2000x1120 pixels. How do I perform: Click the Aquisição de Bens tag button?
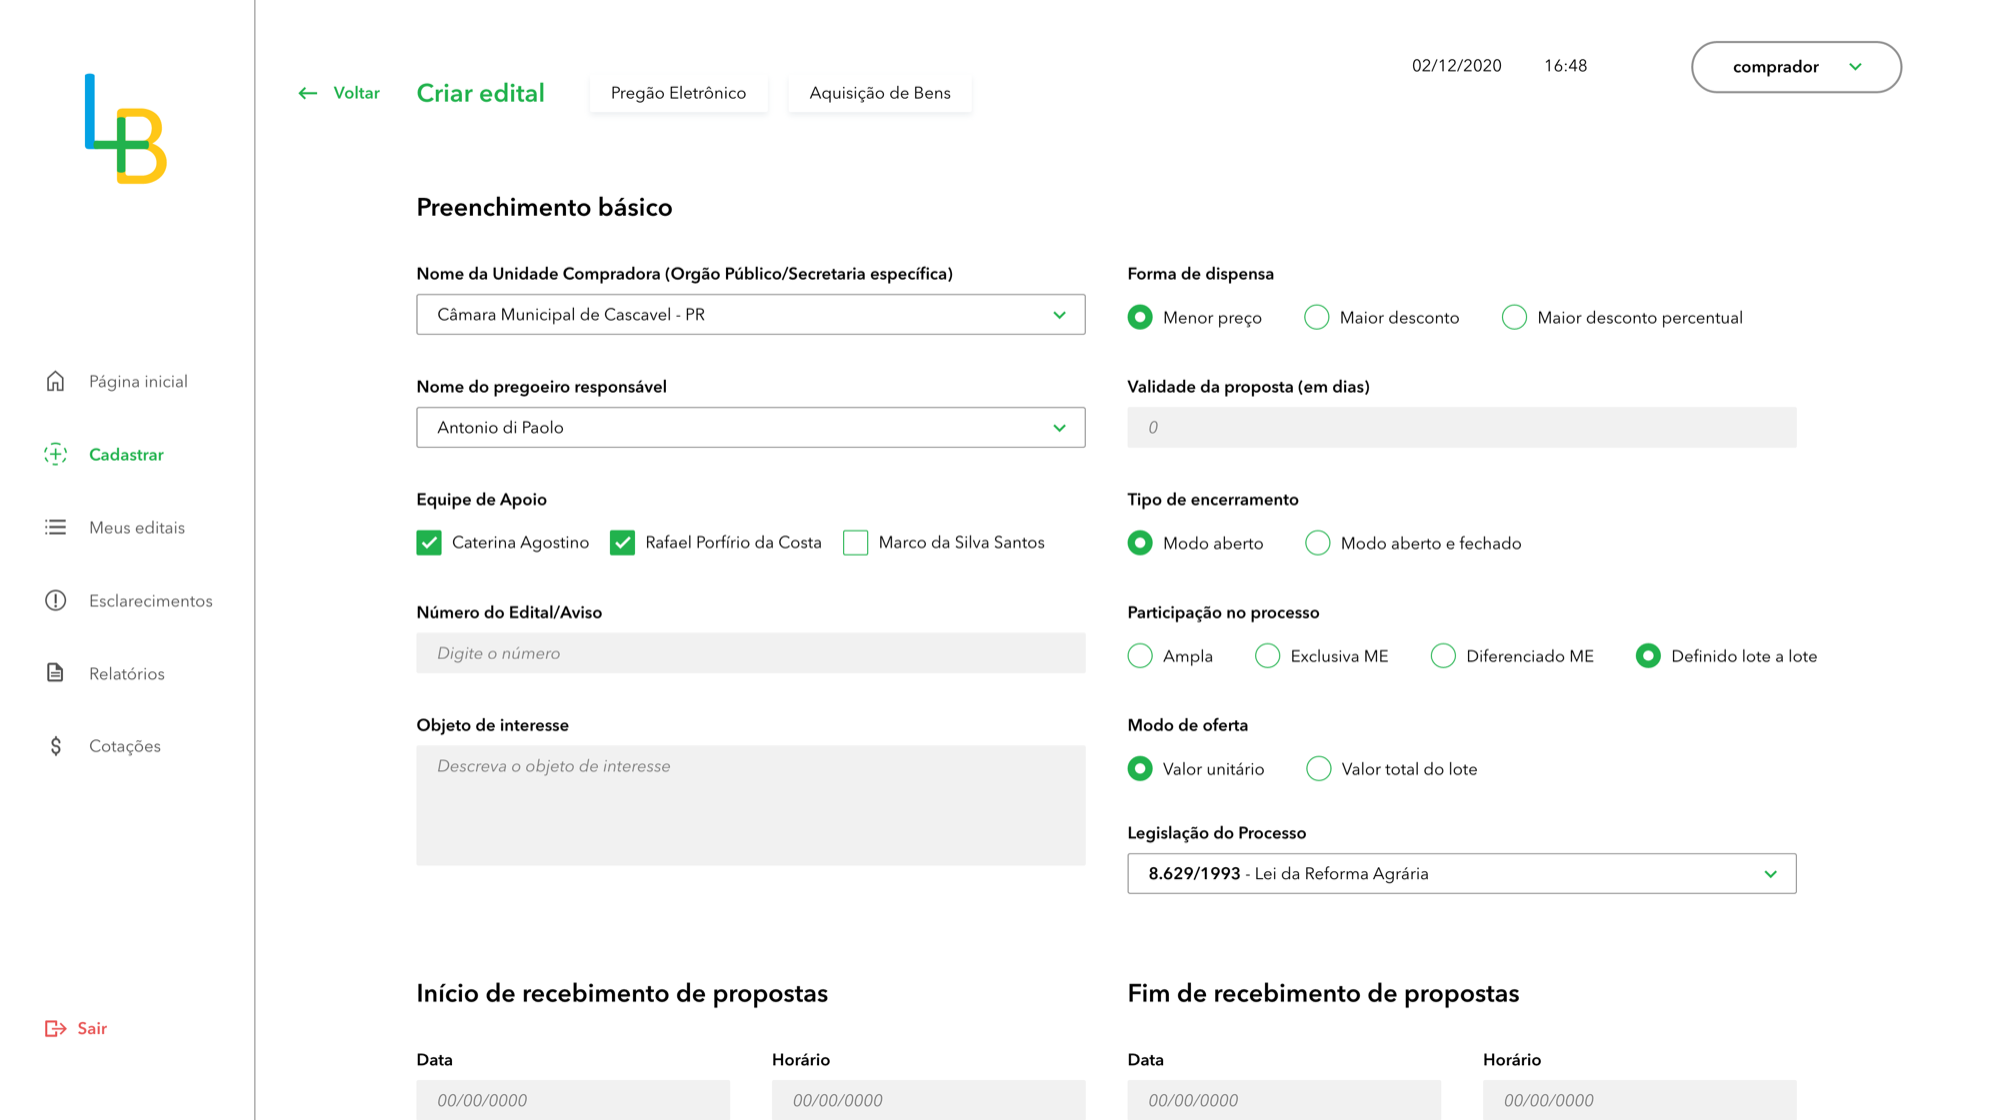pos(880,93)
